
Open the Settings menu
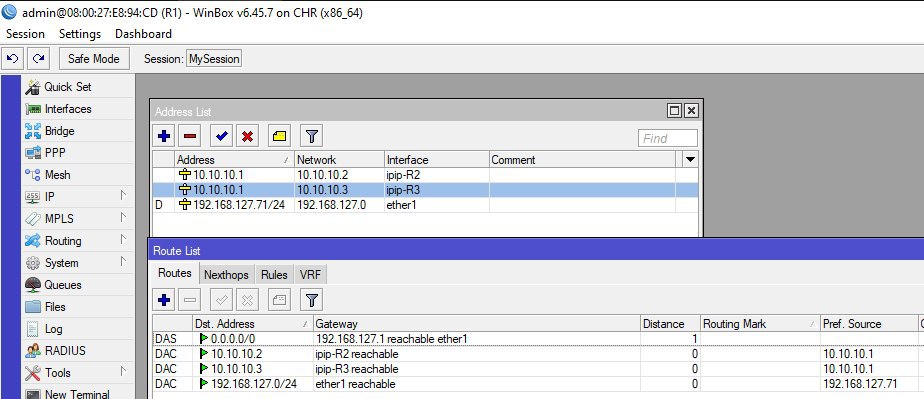[80, 34]
